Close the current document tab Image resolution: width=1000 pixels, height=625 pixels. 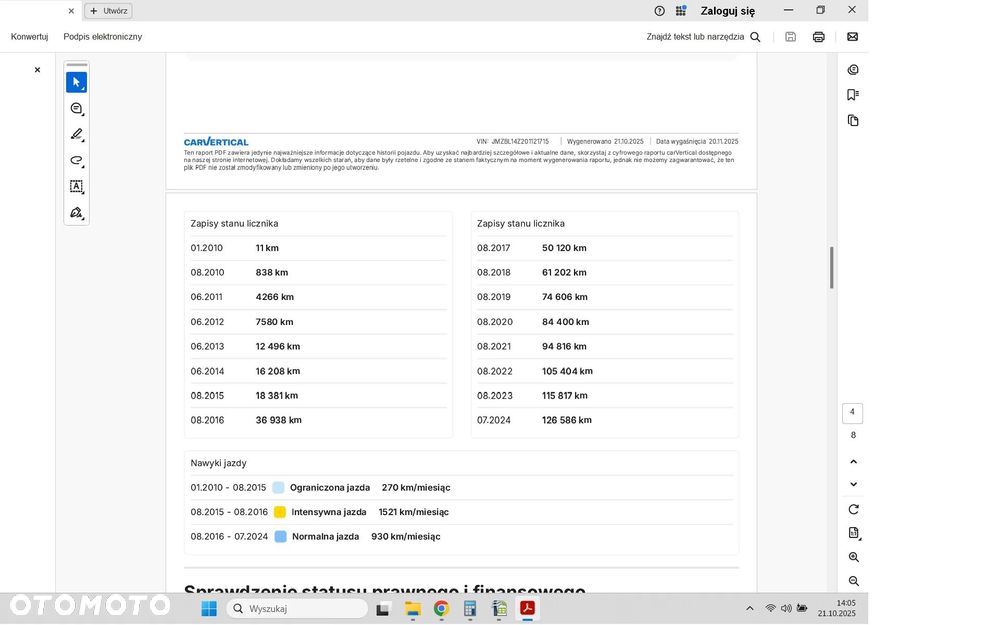pyautogui.click(x=71, y=11)
